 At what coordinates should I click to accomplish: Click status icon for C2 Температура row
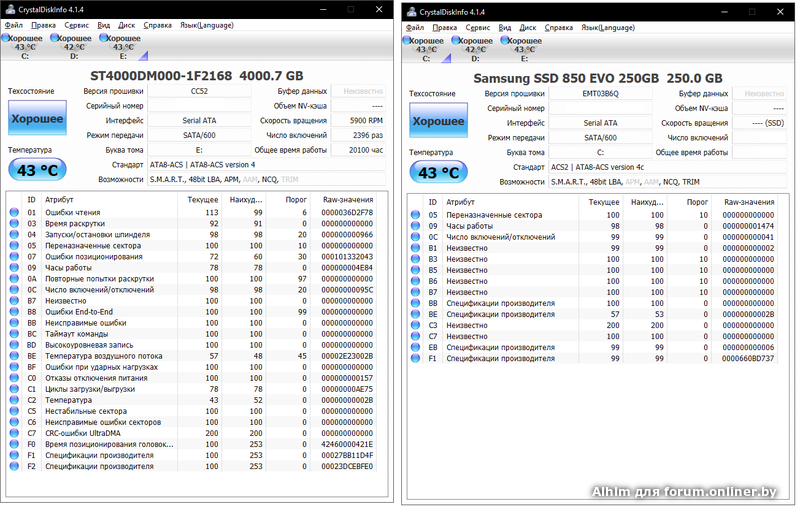[x=14, y=400]
